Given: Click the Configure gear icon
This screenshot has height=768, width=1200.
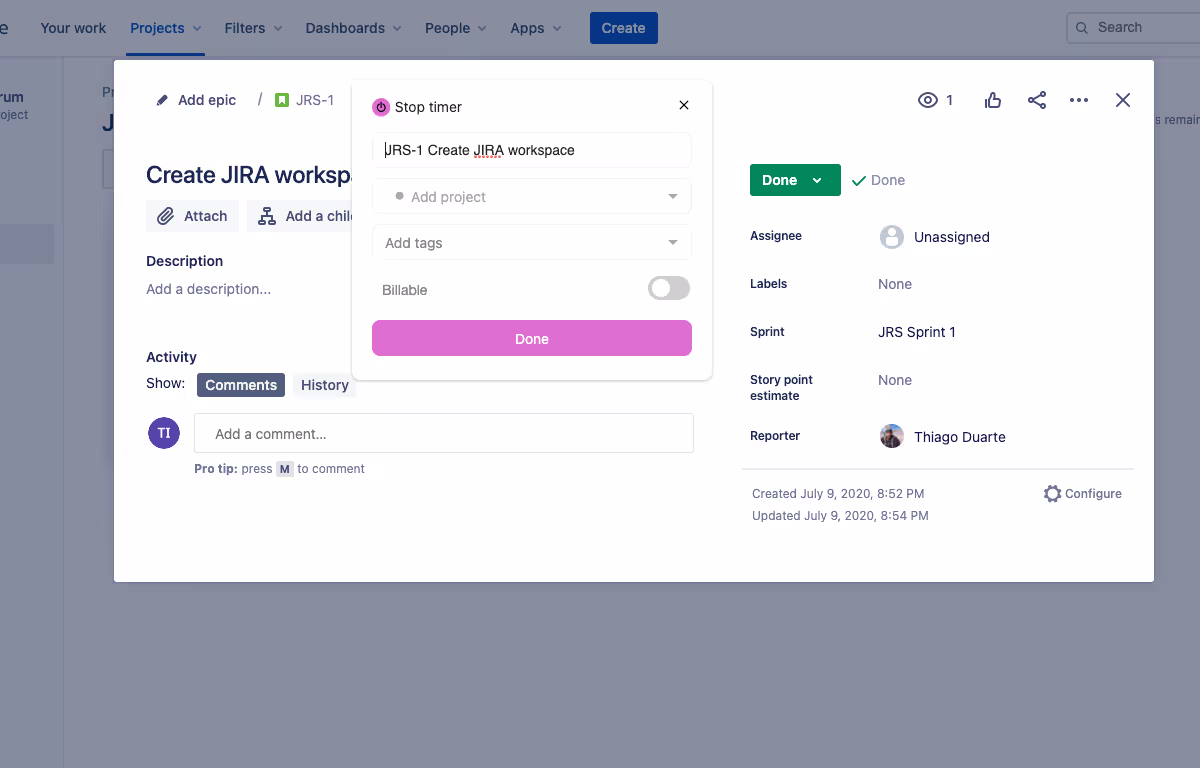Looking at the screenshot, I should (x=1052, y=494).
